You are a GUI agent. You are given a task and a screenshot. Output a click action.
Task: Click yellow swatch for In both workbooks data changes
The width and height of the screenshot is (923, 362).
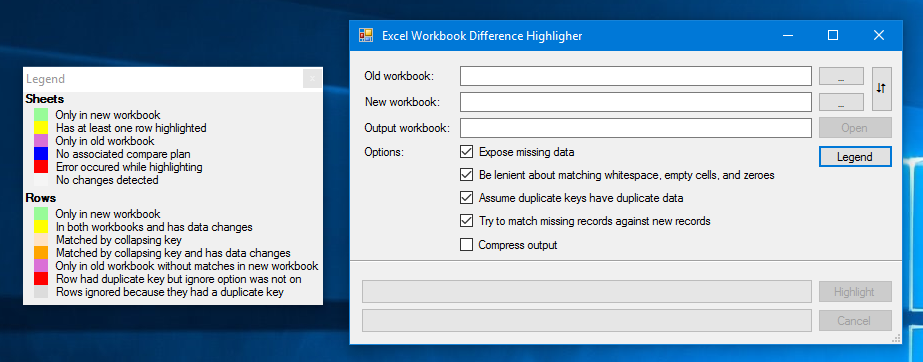(41, 226)
